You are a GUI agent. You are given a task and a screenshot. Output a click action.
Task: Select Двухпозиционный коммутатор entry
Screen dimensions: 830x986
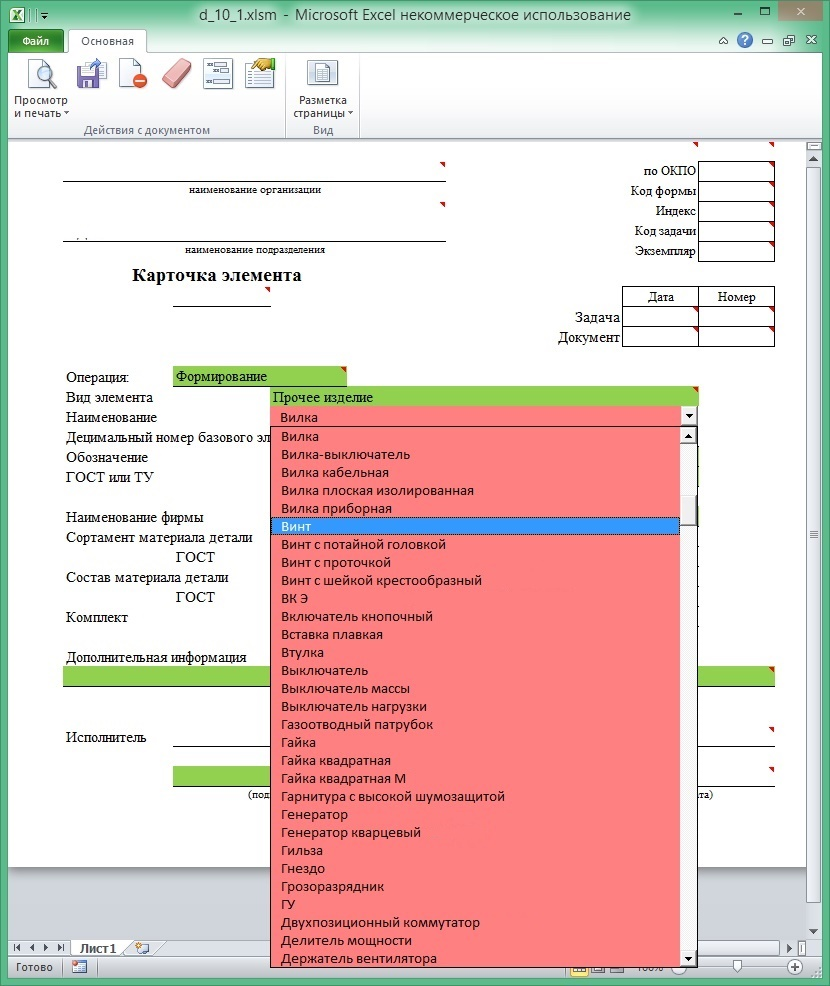pos(475,922)
